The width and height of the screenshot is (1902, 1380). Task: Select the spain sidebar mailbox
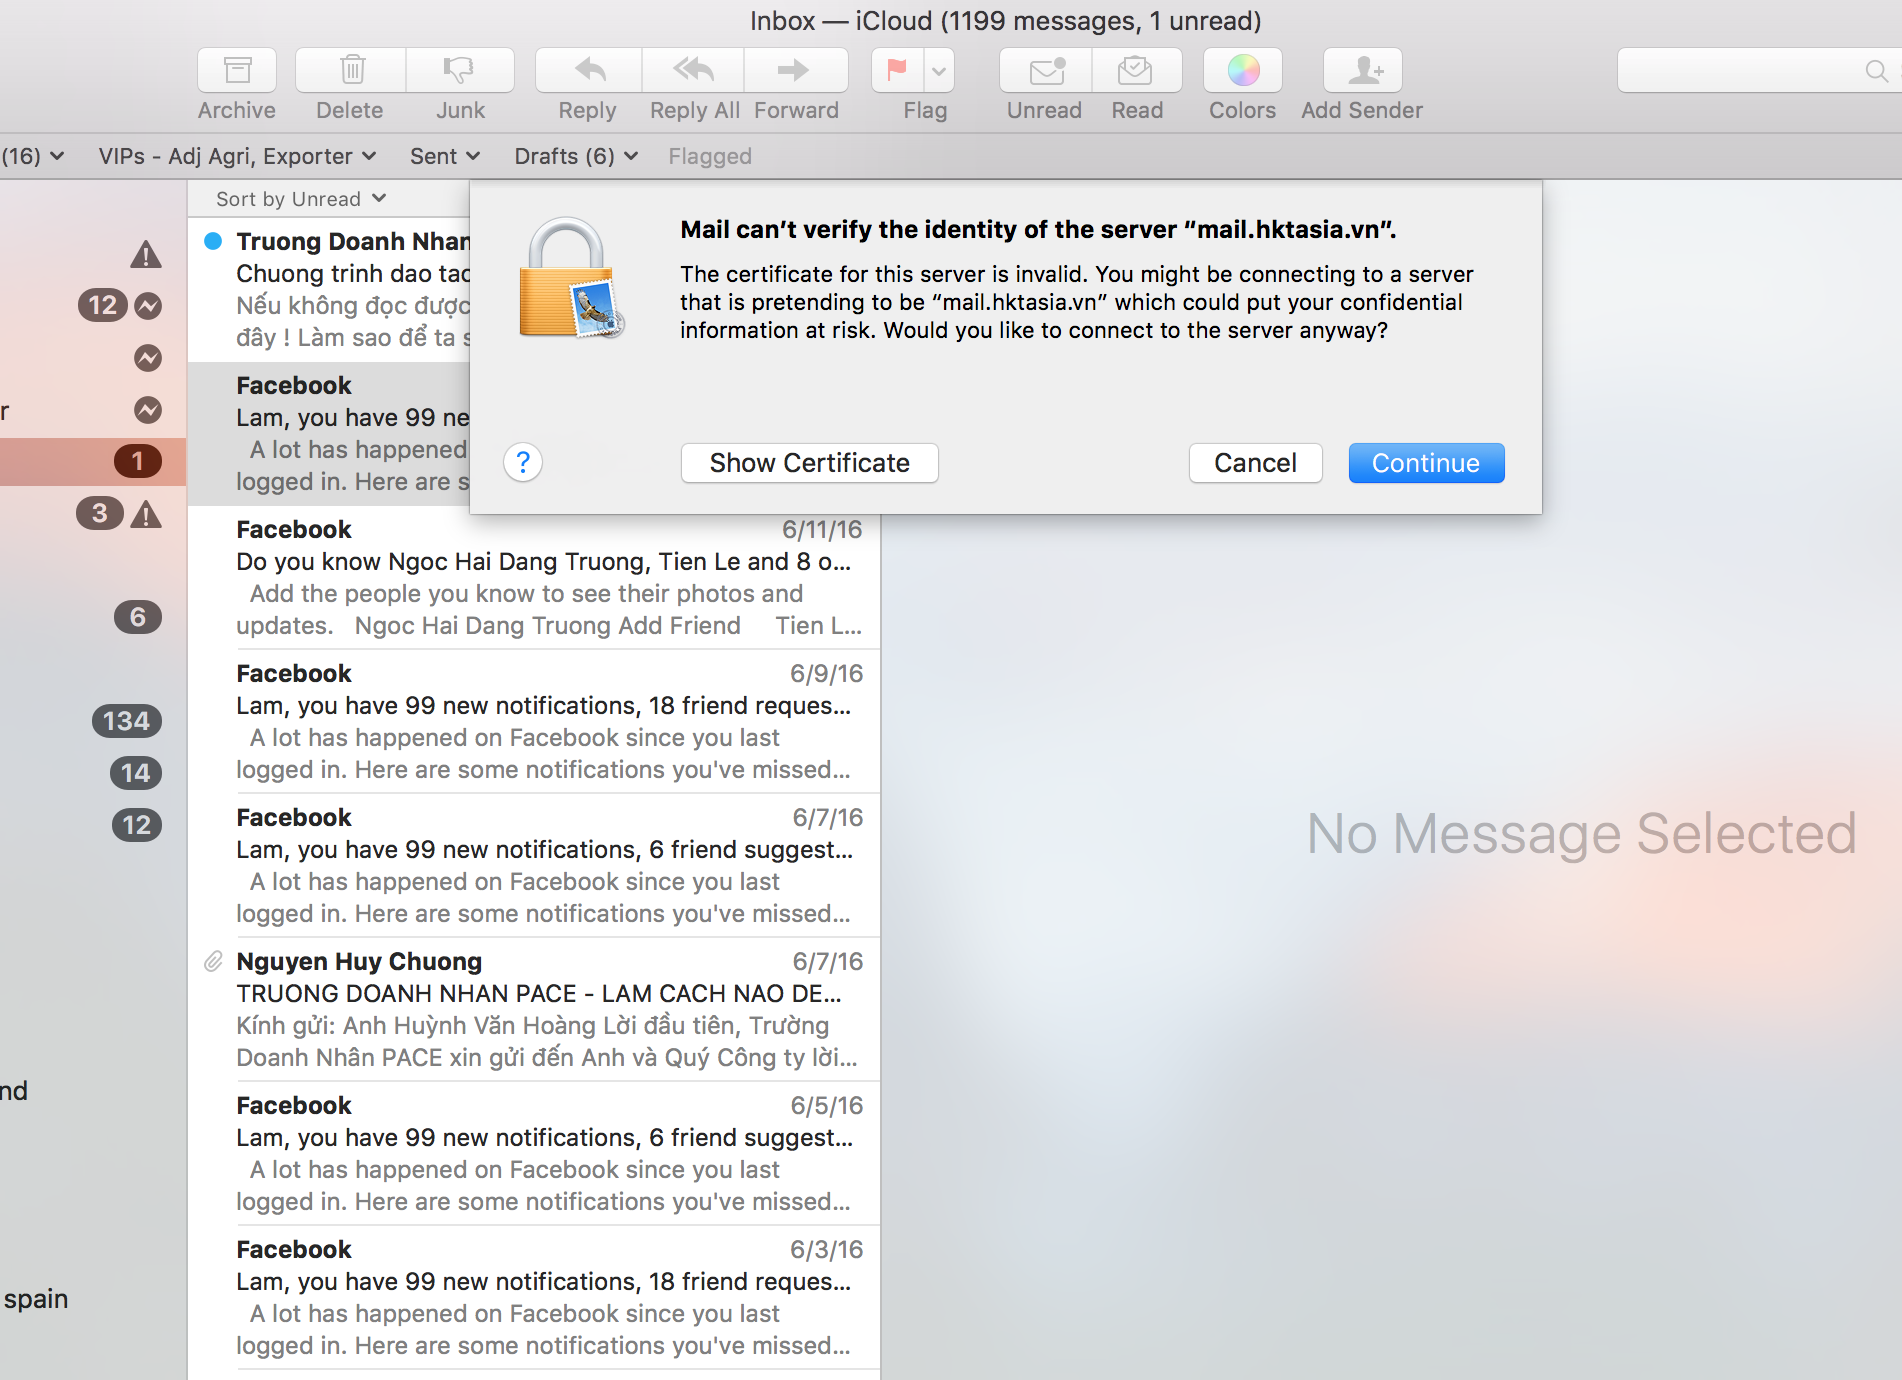pyautogui.click(x=36, y=1299)
